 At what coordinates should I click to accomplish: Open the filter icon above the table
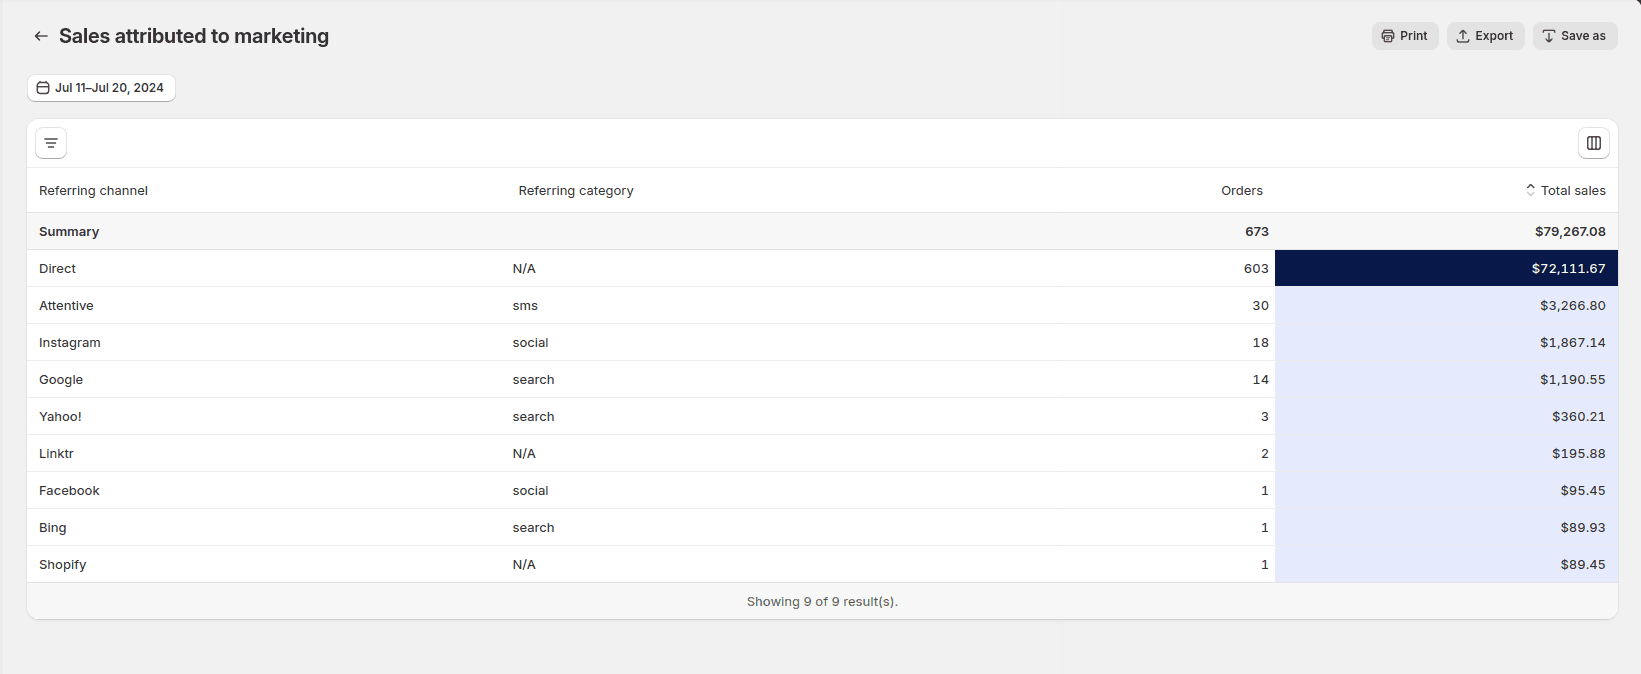[x=51, y=143]
